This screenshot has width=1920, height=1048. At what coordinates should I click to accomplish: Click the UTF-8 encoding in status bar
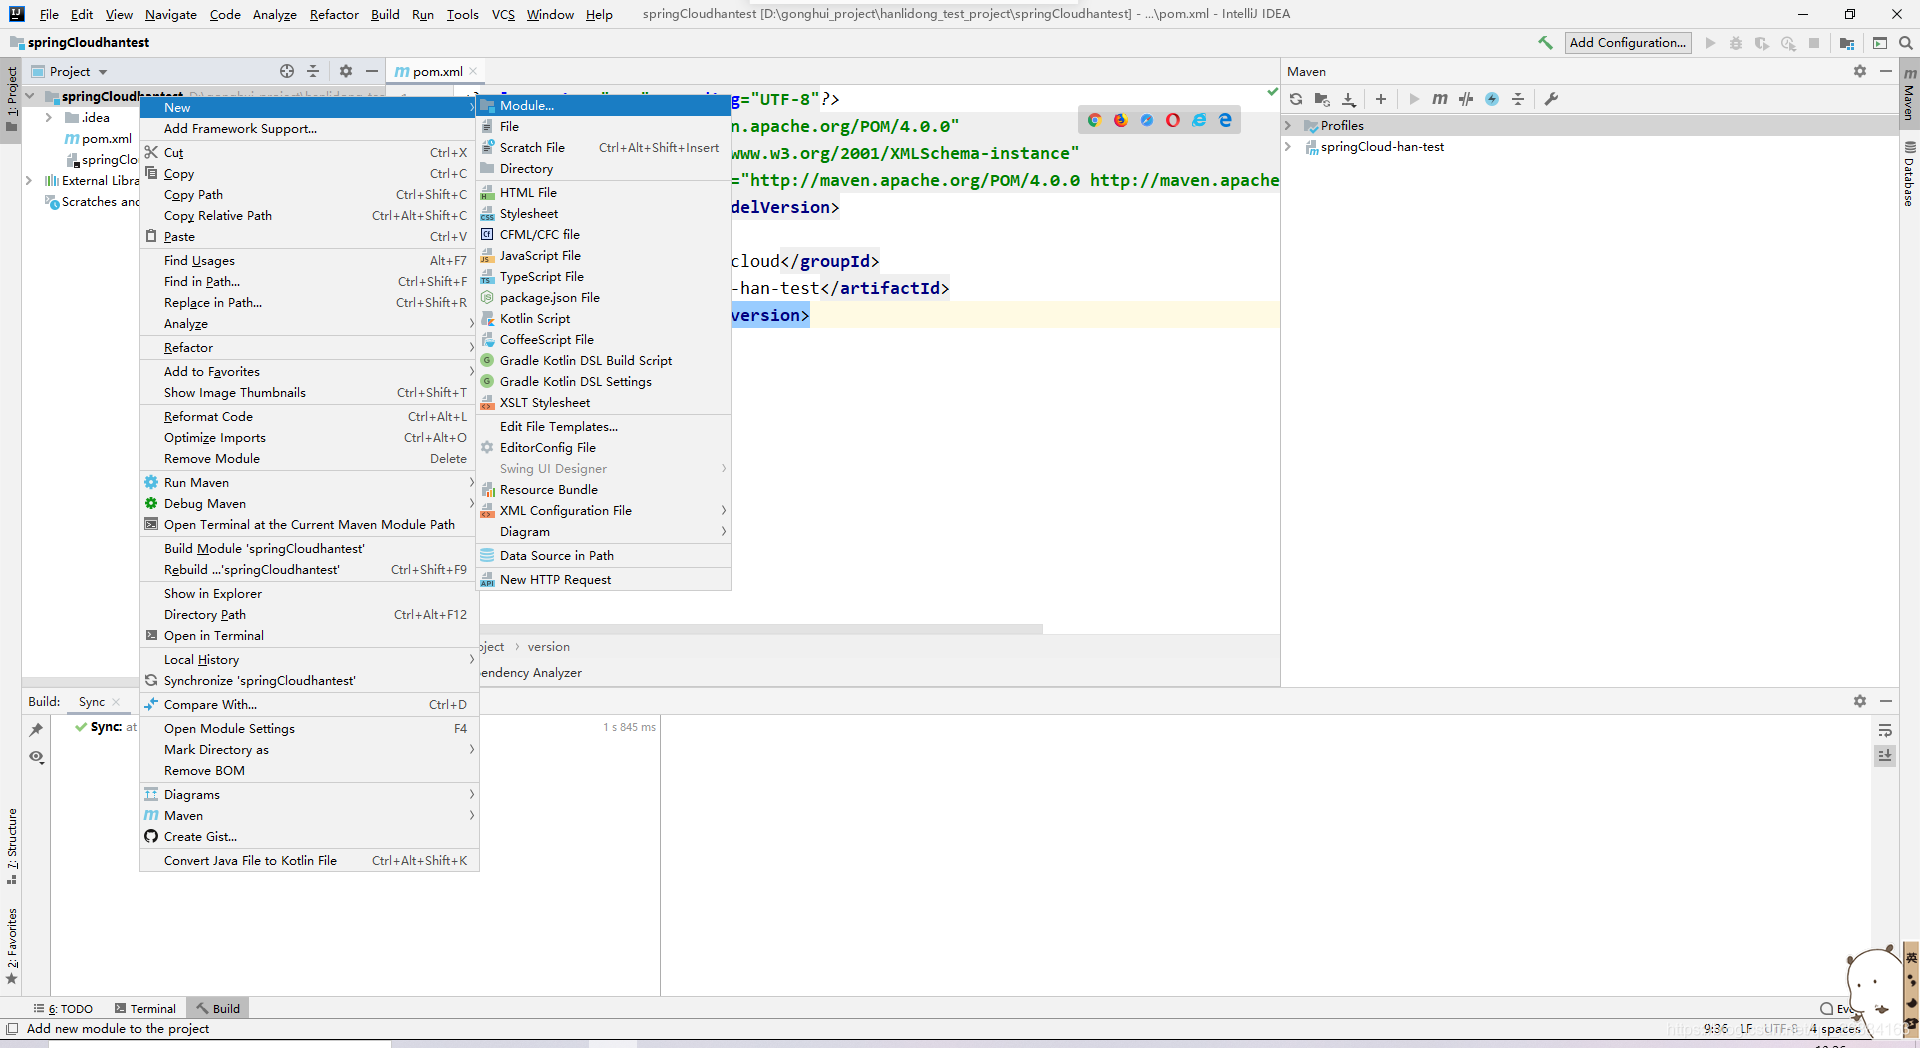pyautogui.click(x=1780, y=1028)
